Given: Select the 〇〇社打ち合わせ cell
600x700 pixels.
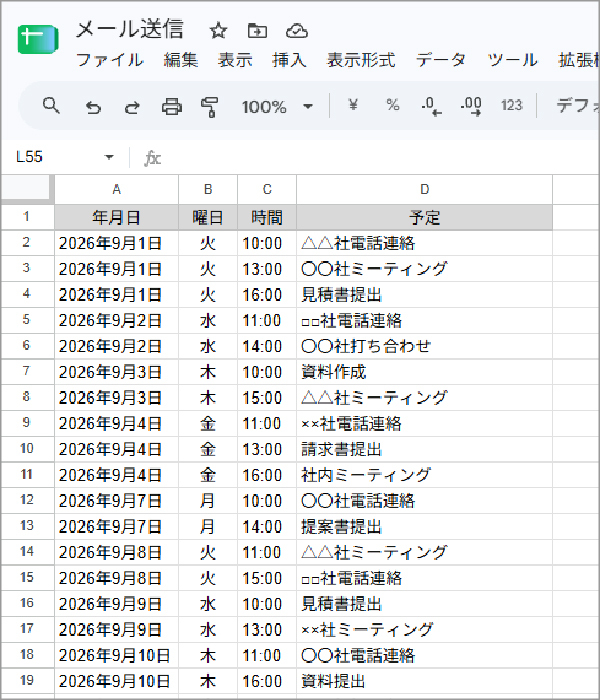Looking at the screenshot, I should [425, 346].
